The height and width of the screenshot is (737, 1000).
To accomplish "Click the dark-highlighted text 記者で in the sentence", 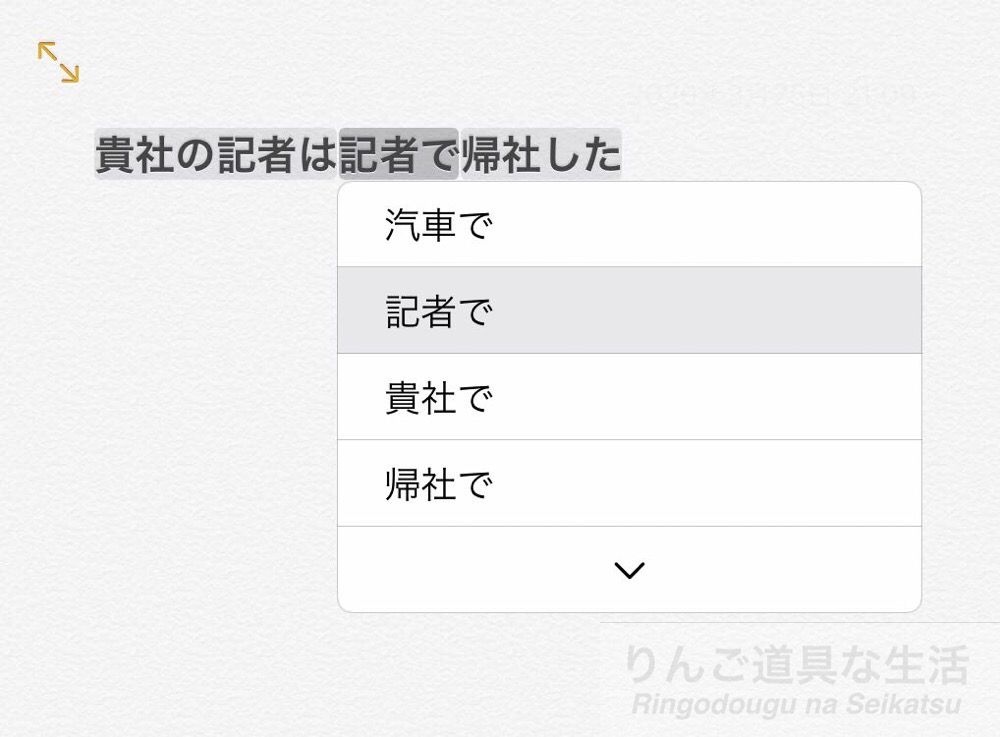I will 400,150.
